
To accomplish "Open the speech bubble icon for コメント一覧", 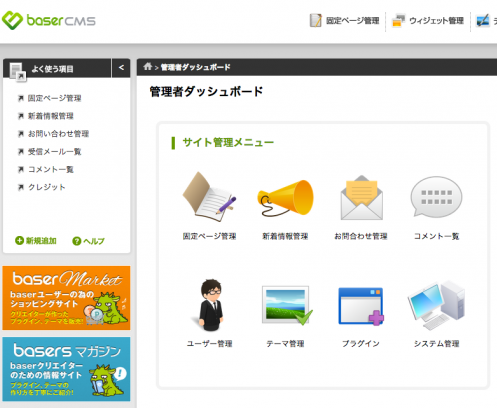I will [x=436, y=197].
